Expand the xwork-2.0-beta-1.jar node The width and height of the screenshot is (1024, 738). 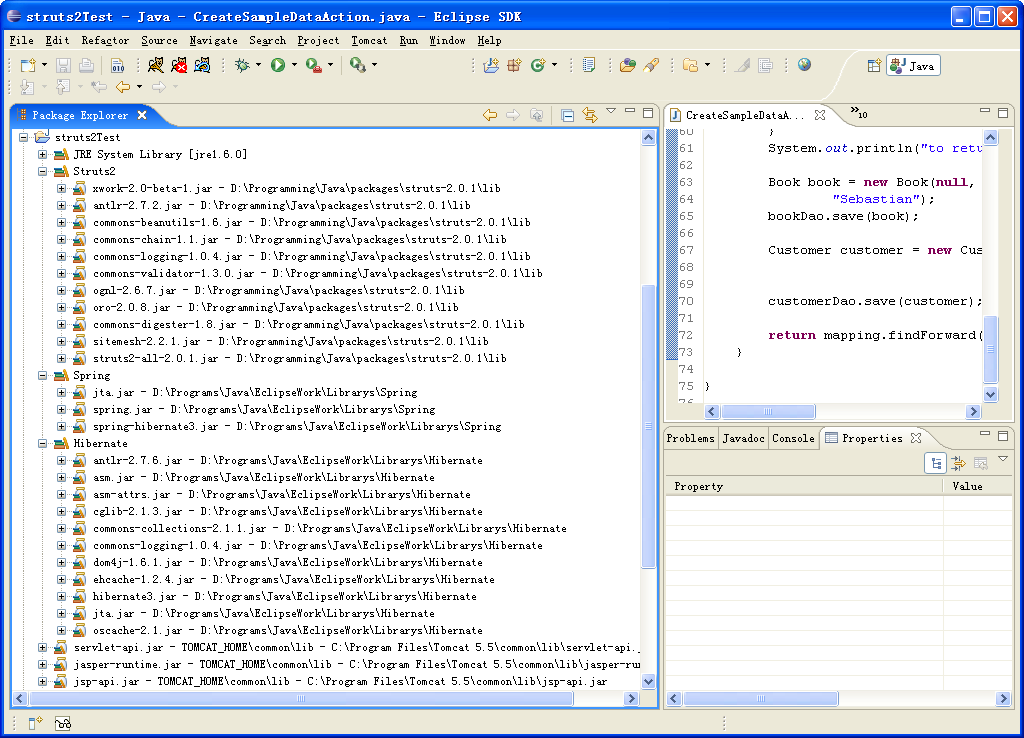[x=61, y=188]
